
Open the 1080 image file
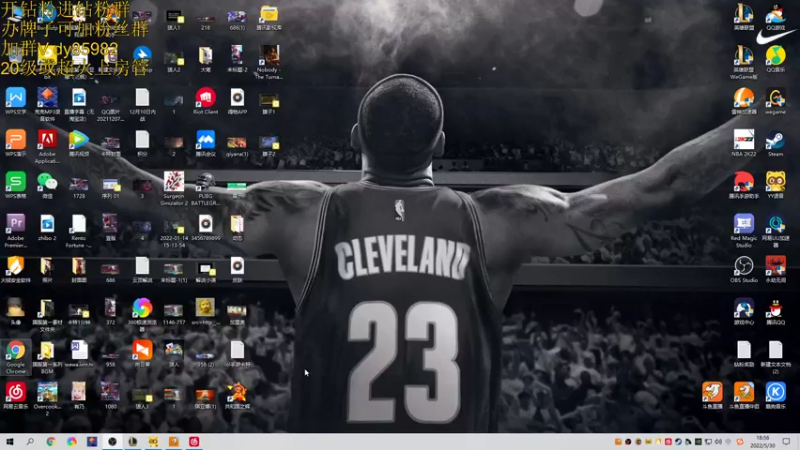tap(110, 396)
